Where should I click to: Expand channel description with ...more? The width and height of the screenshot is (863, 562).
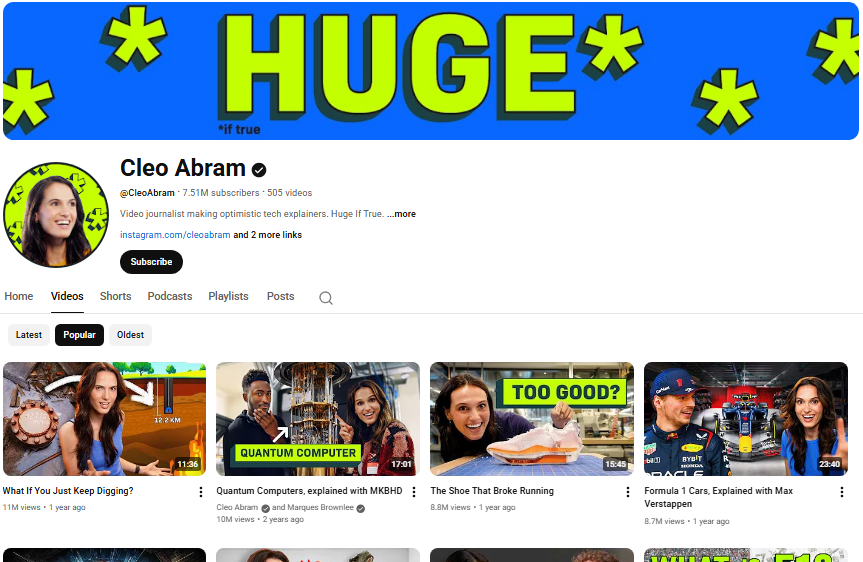pyautogui.click(x=401, y=214)
